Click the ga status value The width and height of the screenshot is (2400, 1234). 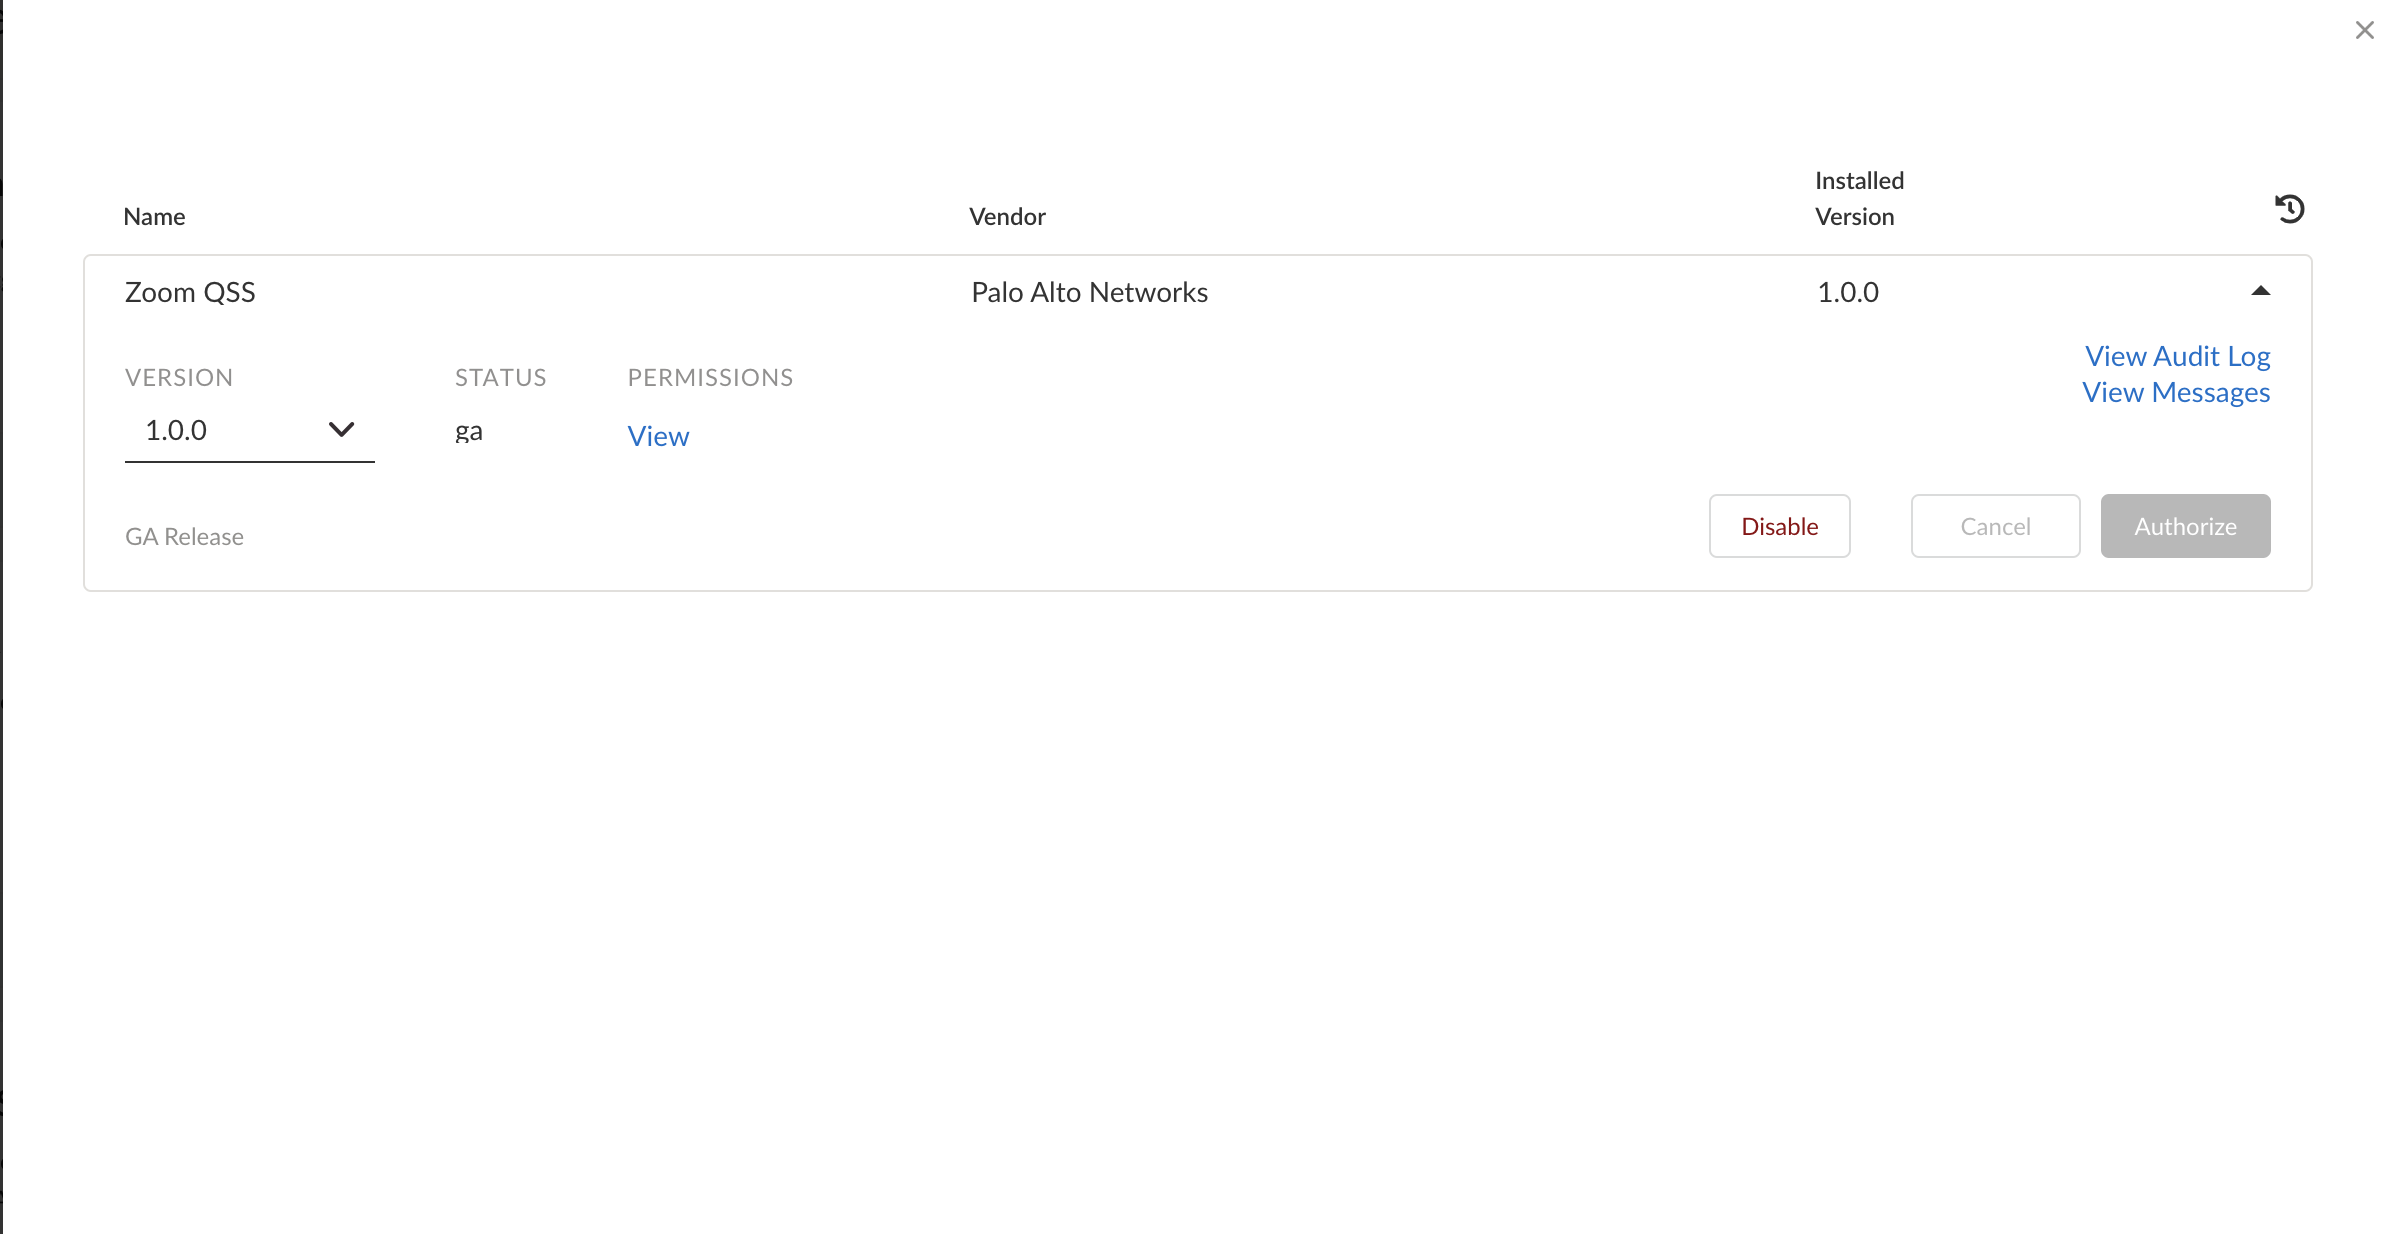pos(469,431)
